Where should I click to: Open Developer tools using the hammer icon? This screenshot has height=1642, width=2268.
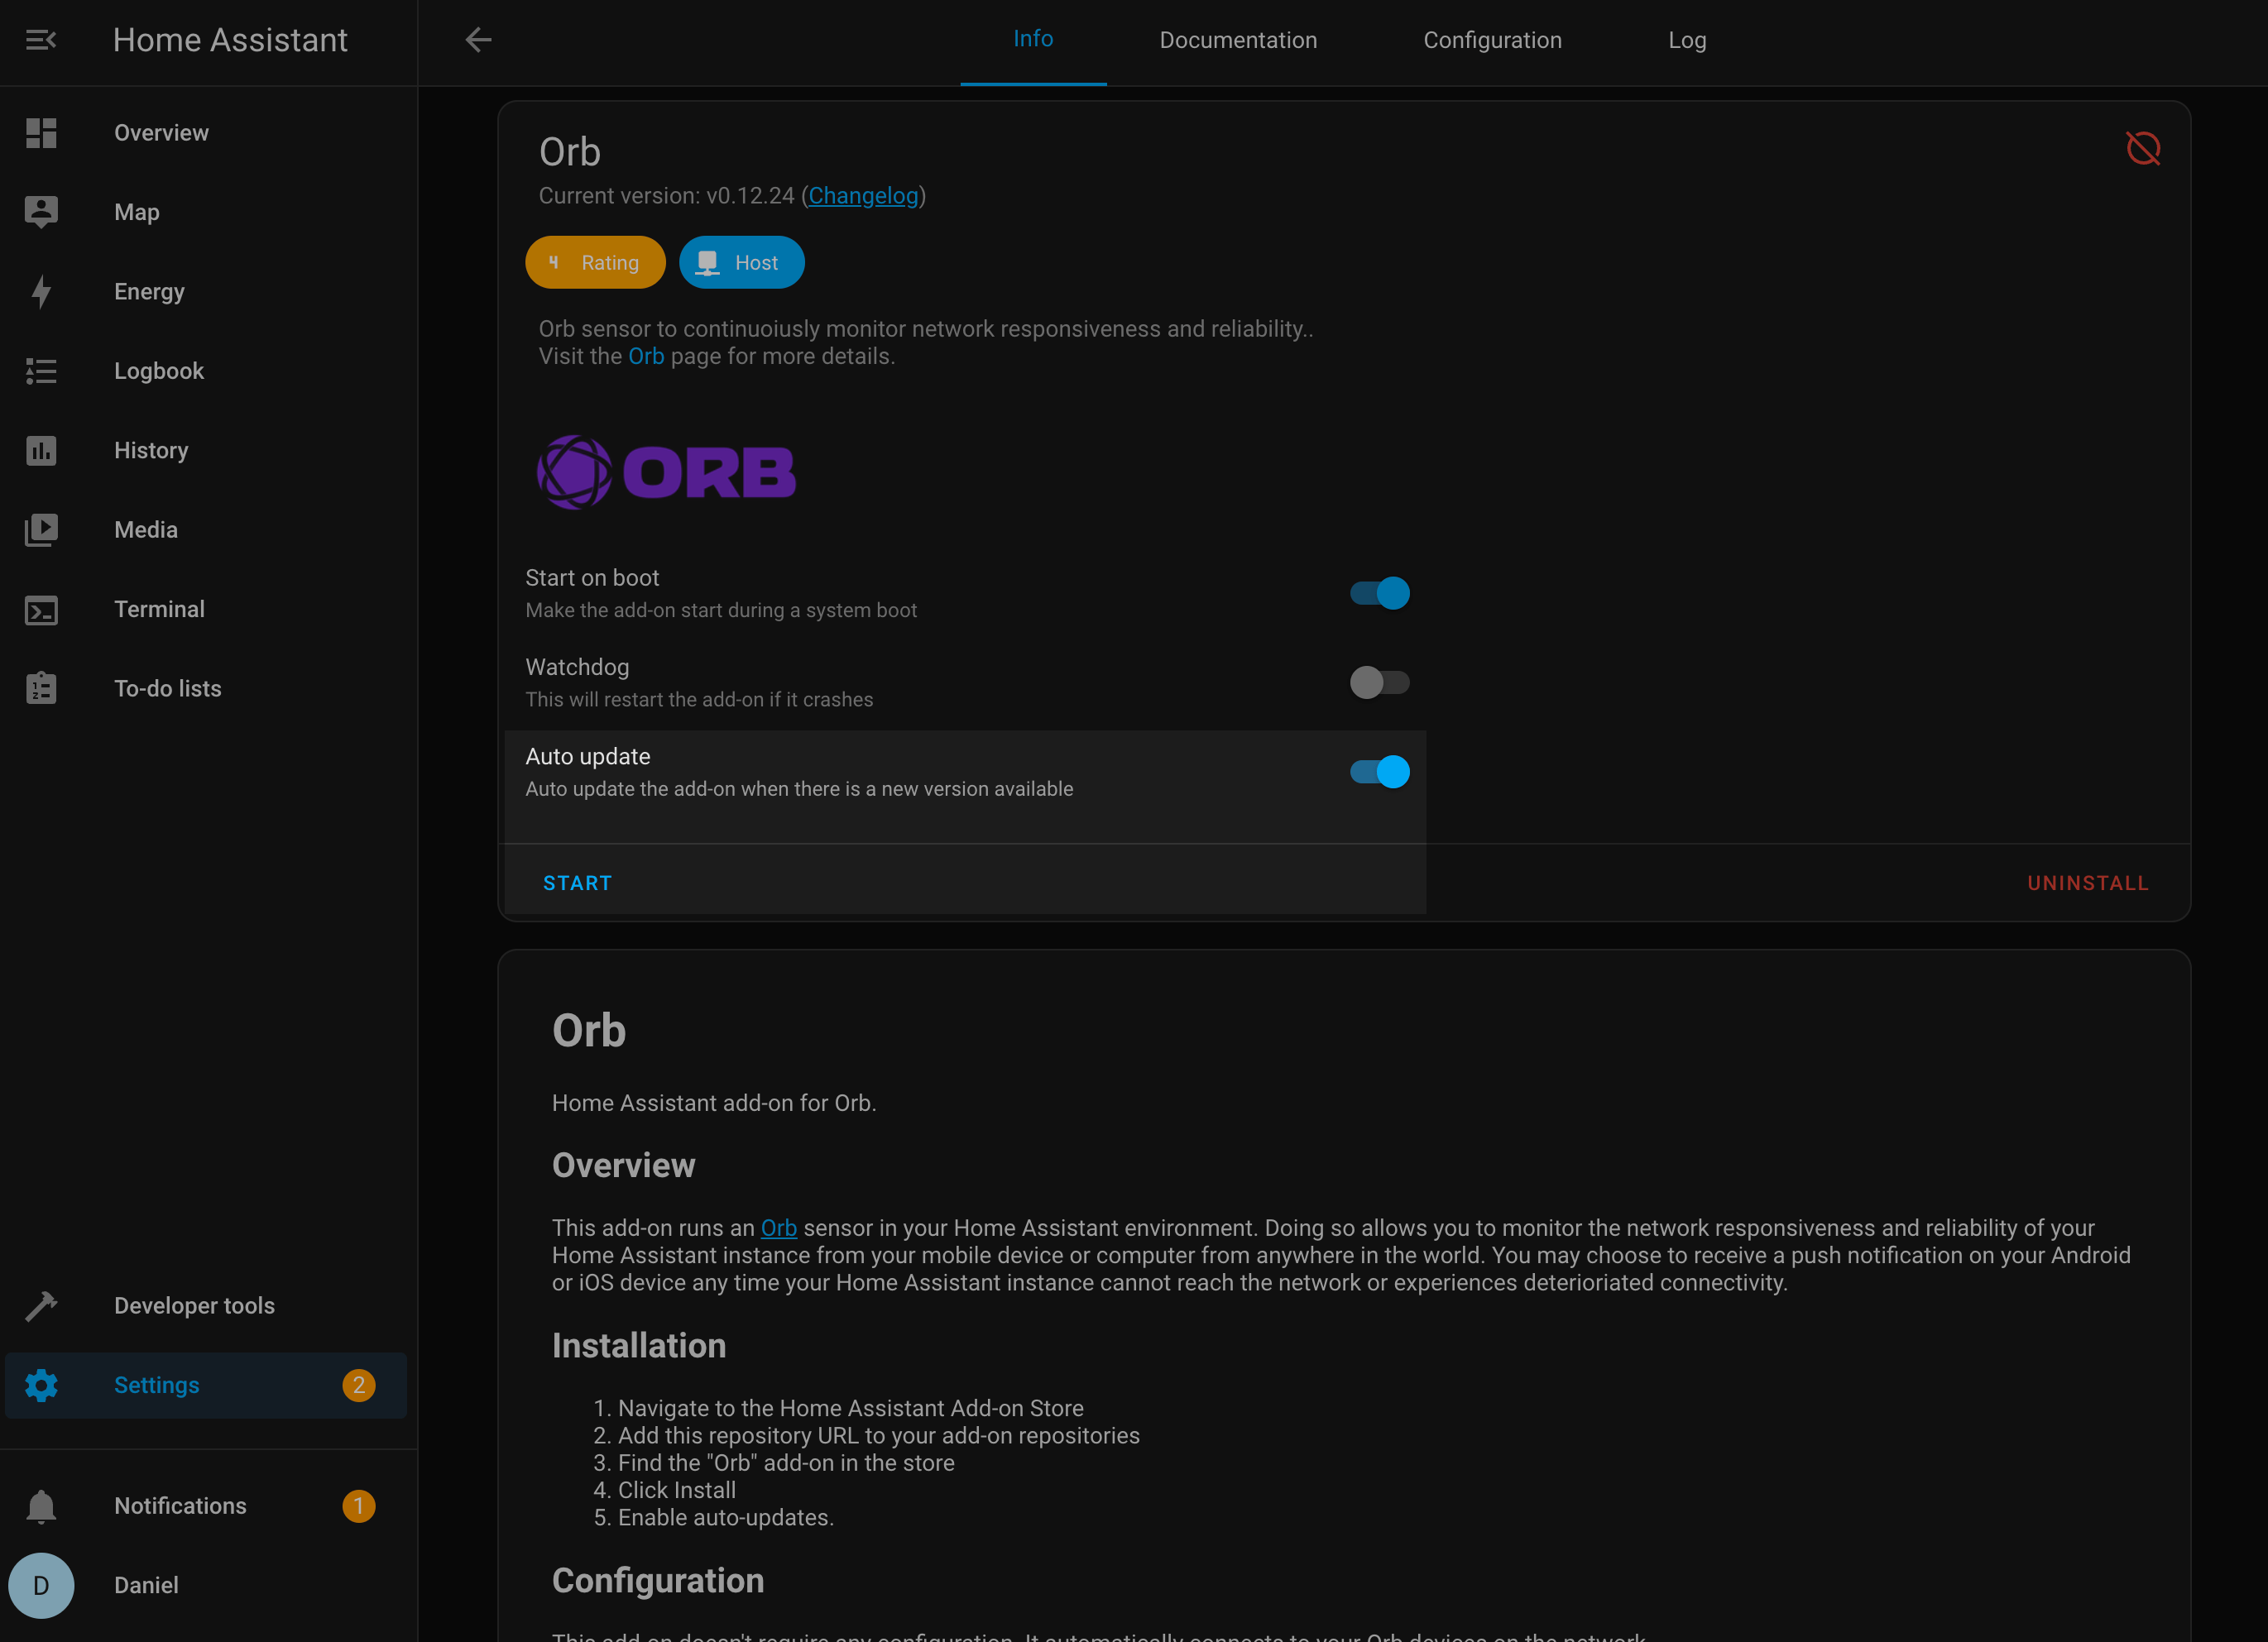point(41,1305)
